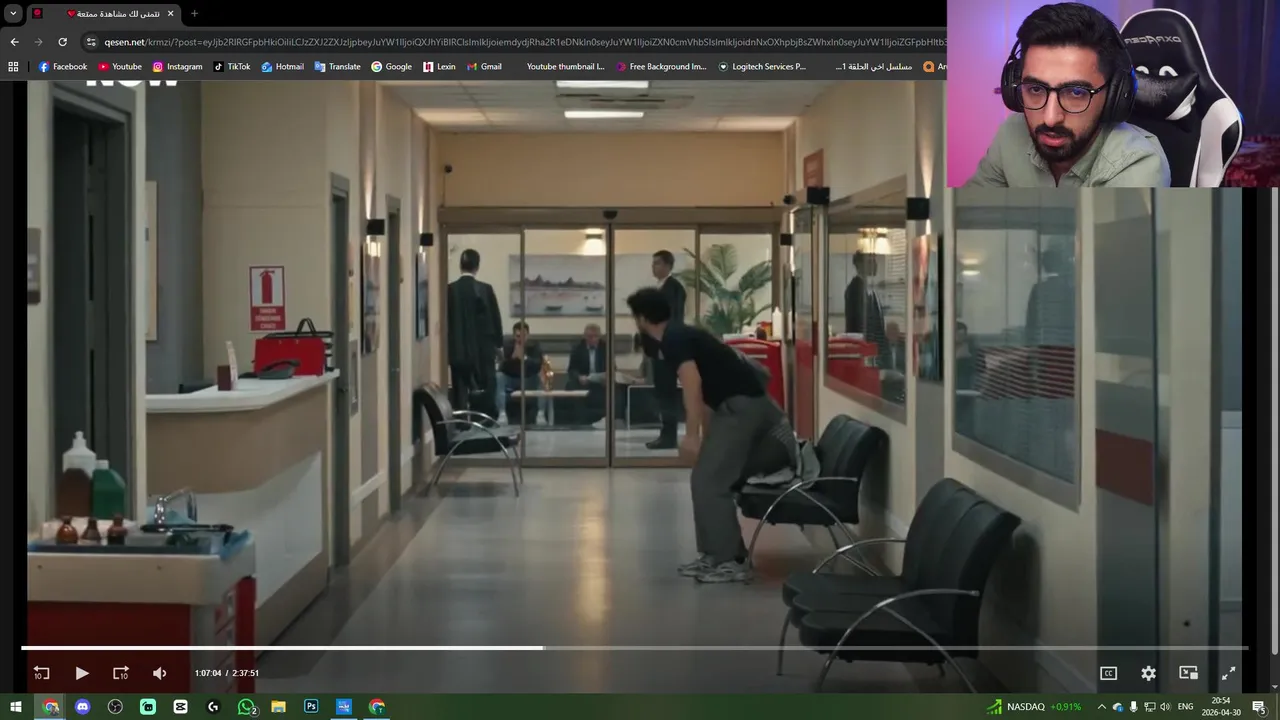Viewport: 1280px width, 720px height.
Task: Toggle closed captions with the CC button
Action: (1108, 673)
